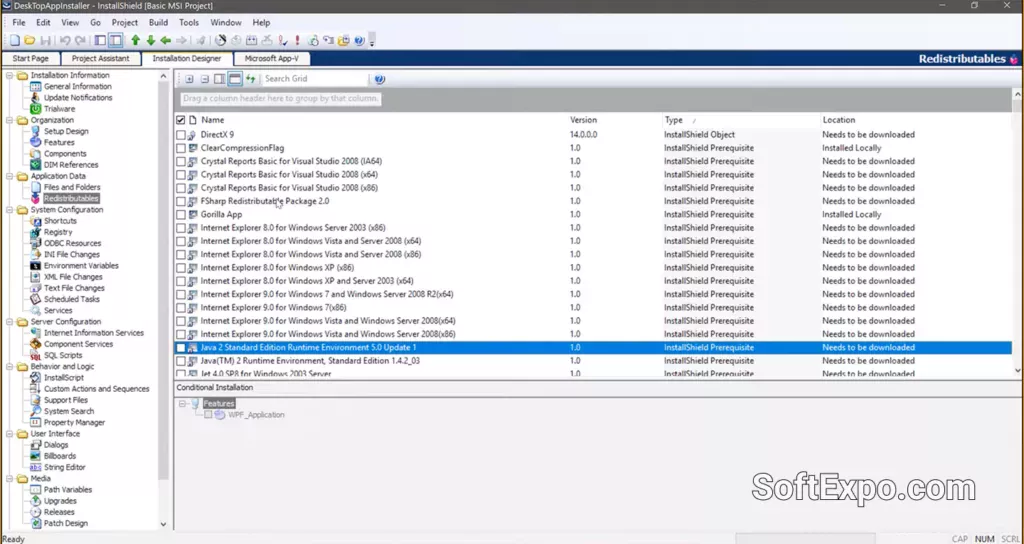
Task: Click the Search Grid input field
Action: (x=315, y=79)
